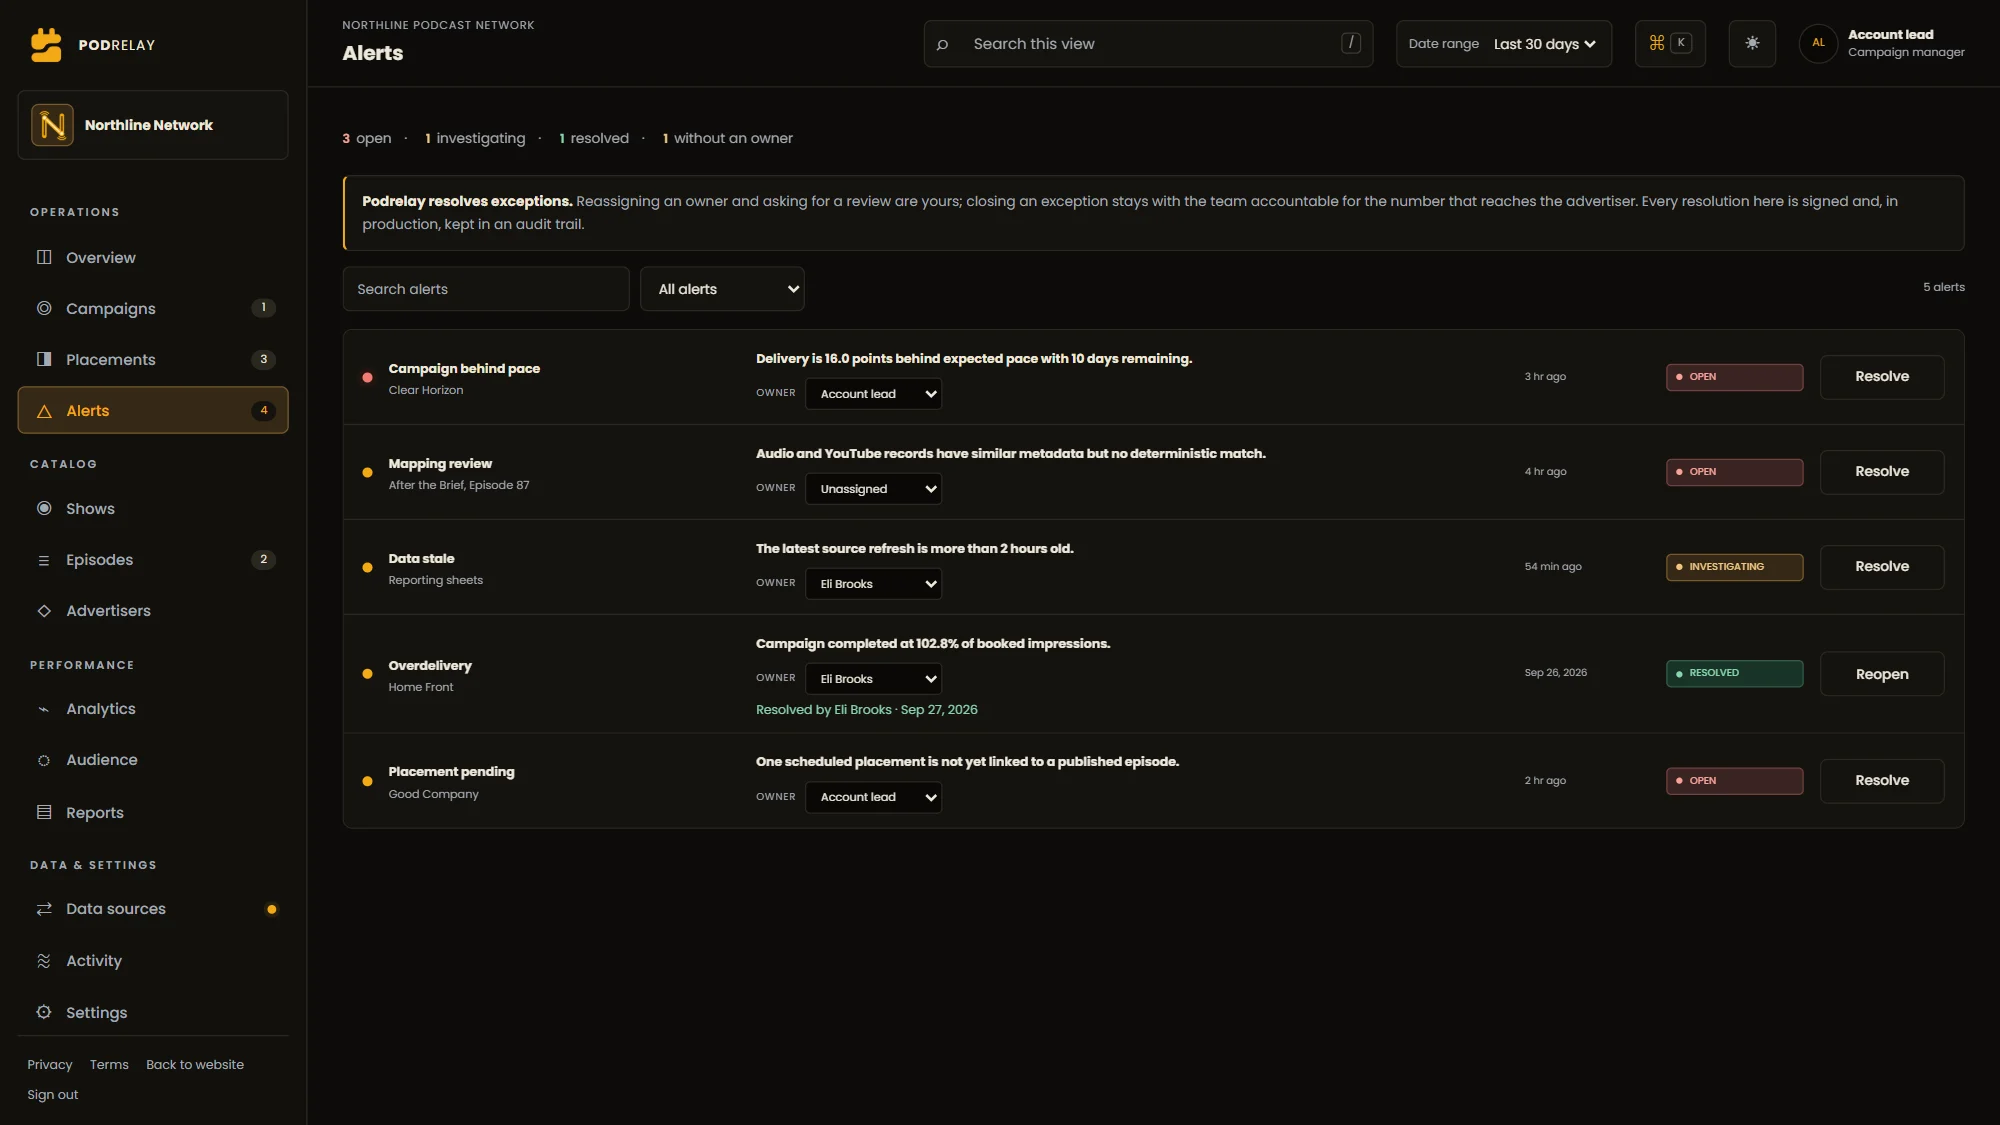This screenshot has height=1125, width=2000.
Task: Click the Placements icon in sidebar
Action: click(44, 359)
